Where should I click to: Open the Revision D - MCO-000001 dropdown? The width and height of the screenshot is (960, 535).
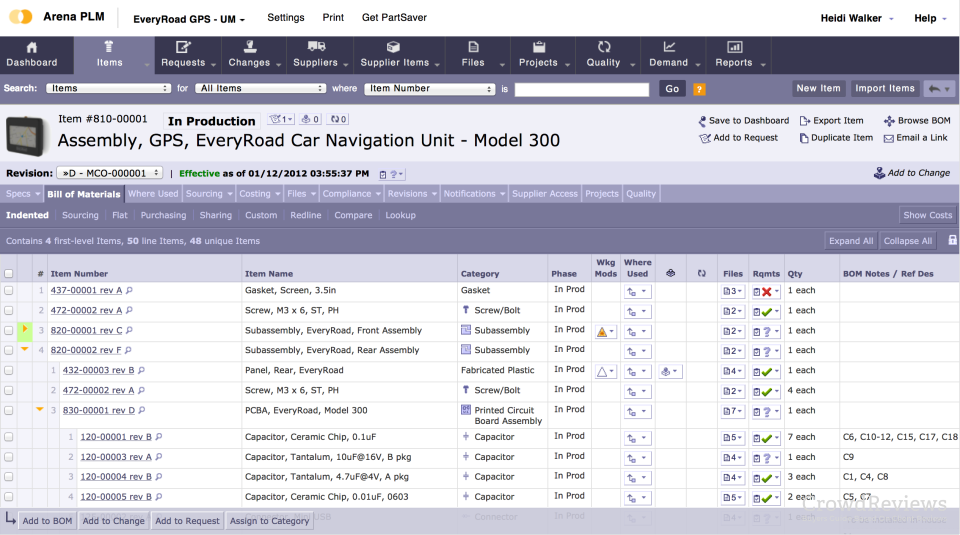(x=110, y=173)
